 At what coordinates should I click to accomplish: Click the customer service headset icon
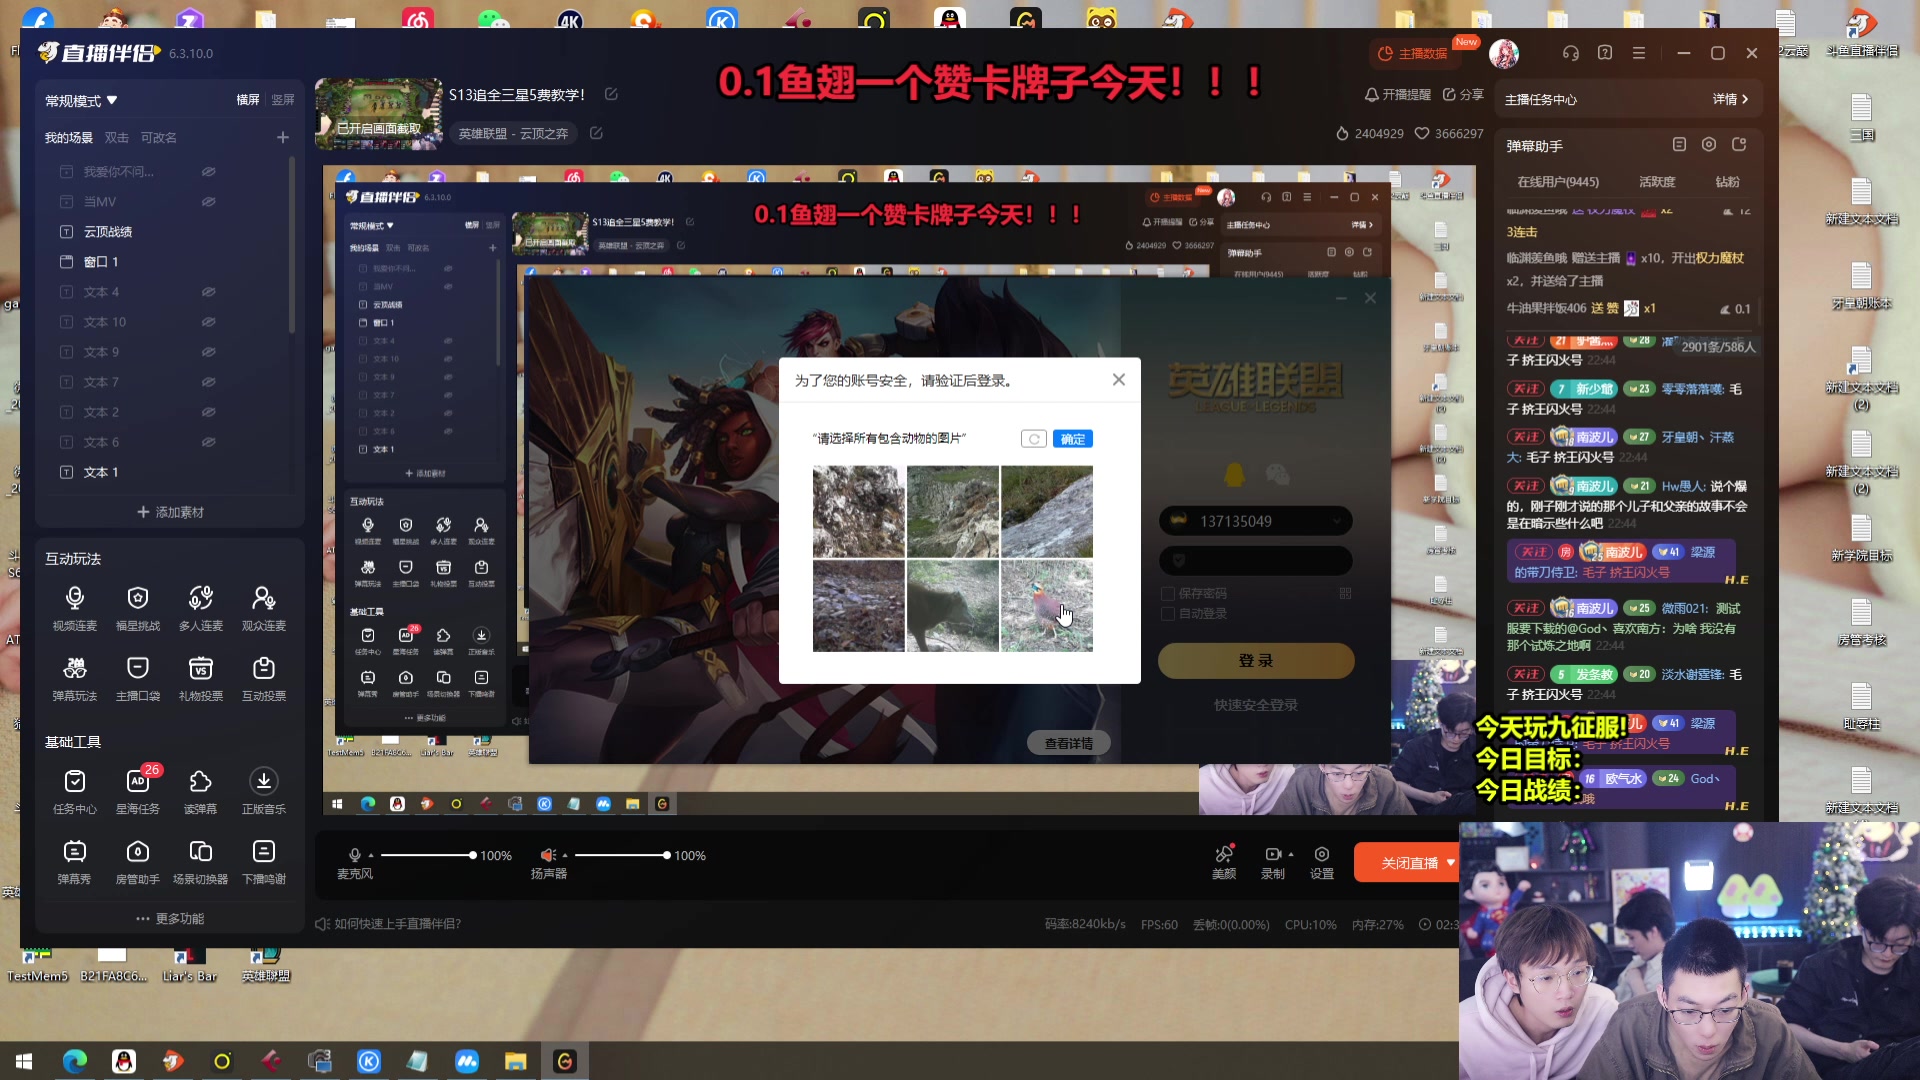1571,53
